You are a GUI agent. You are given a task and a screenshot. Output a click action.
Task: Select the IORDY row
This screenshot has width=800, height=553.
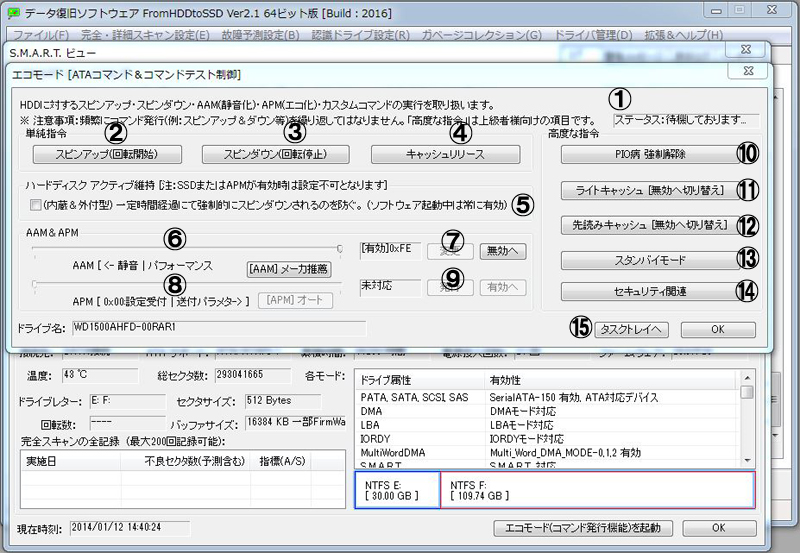point(547,439)
